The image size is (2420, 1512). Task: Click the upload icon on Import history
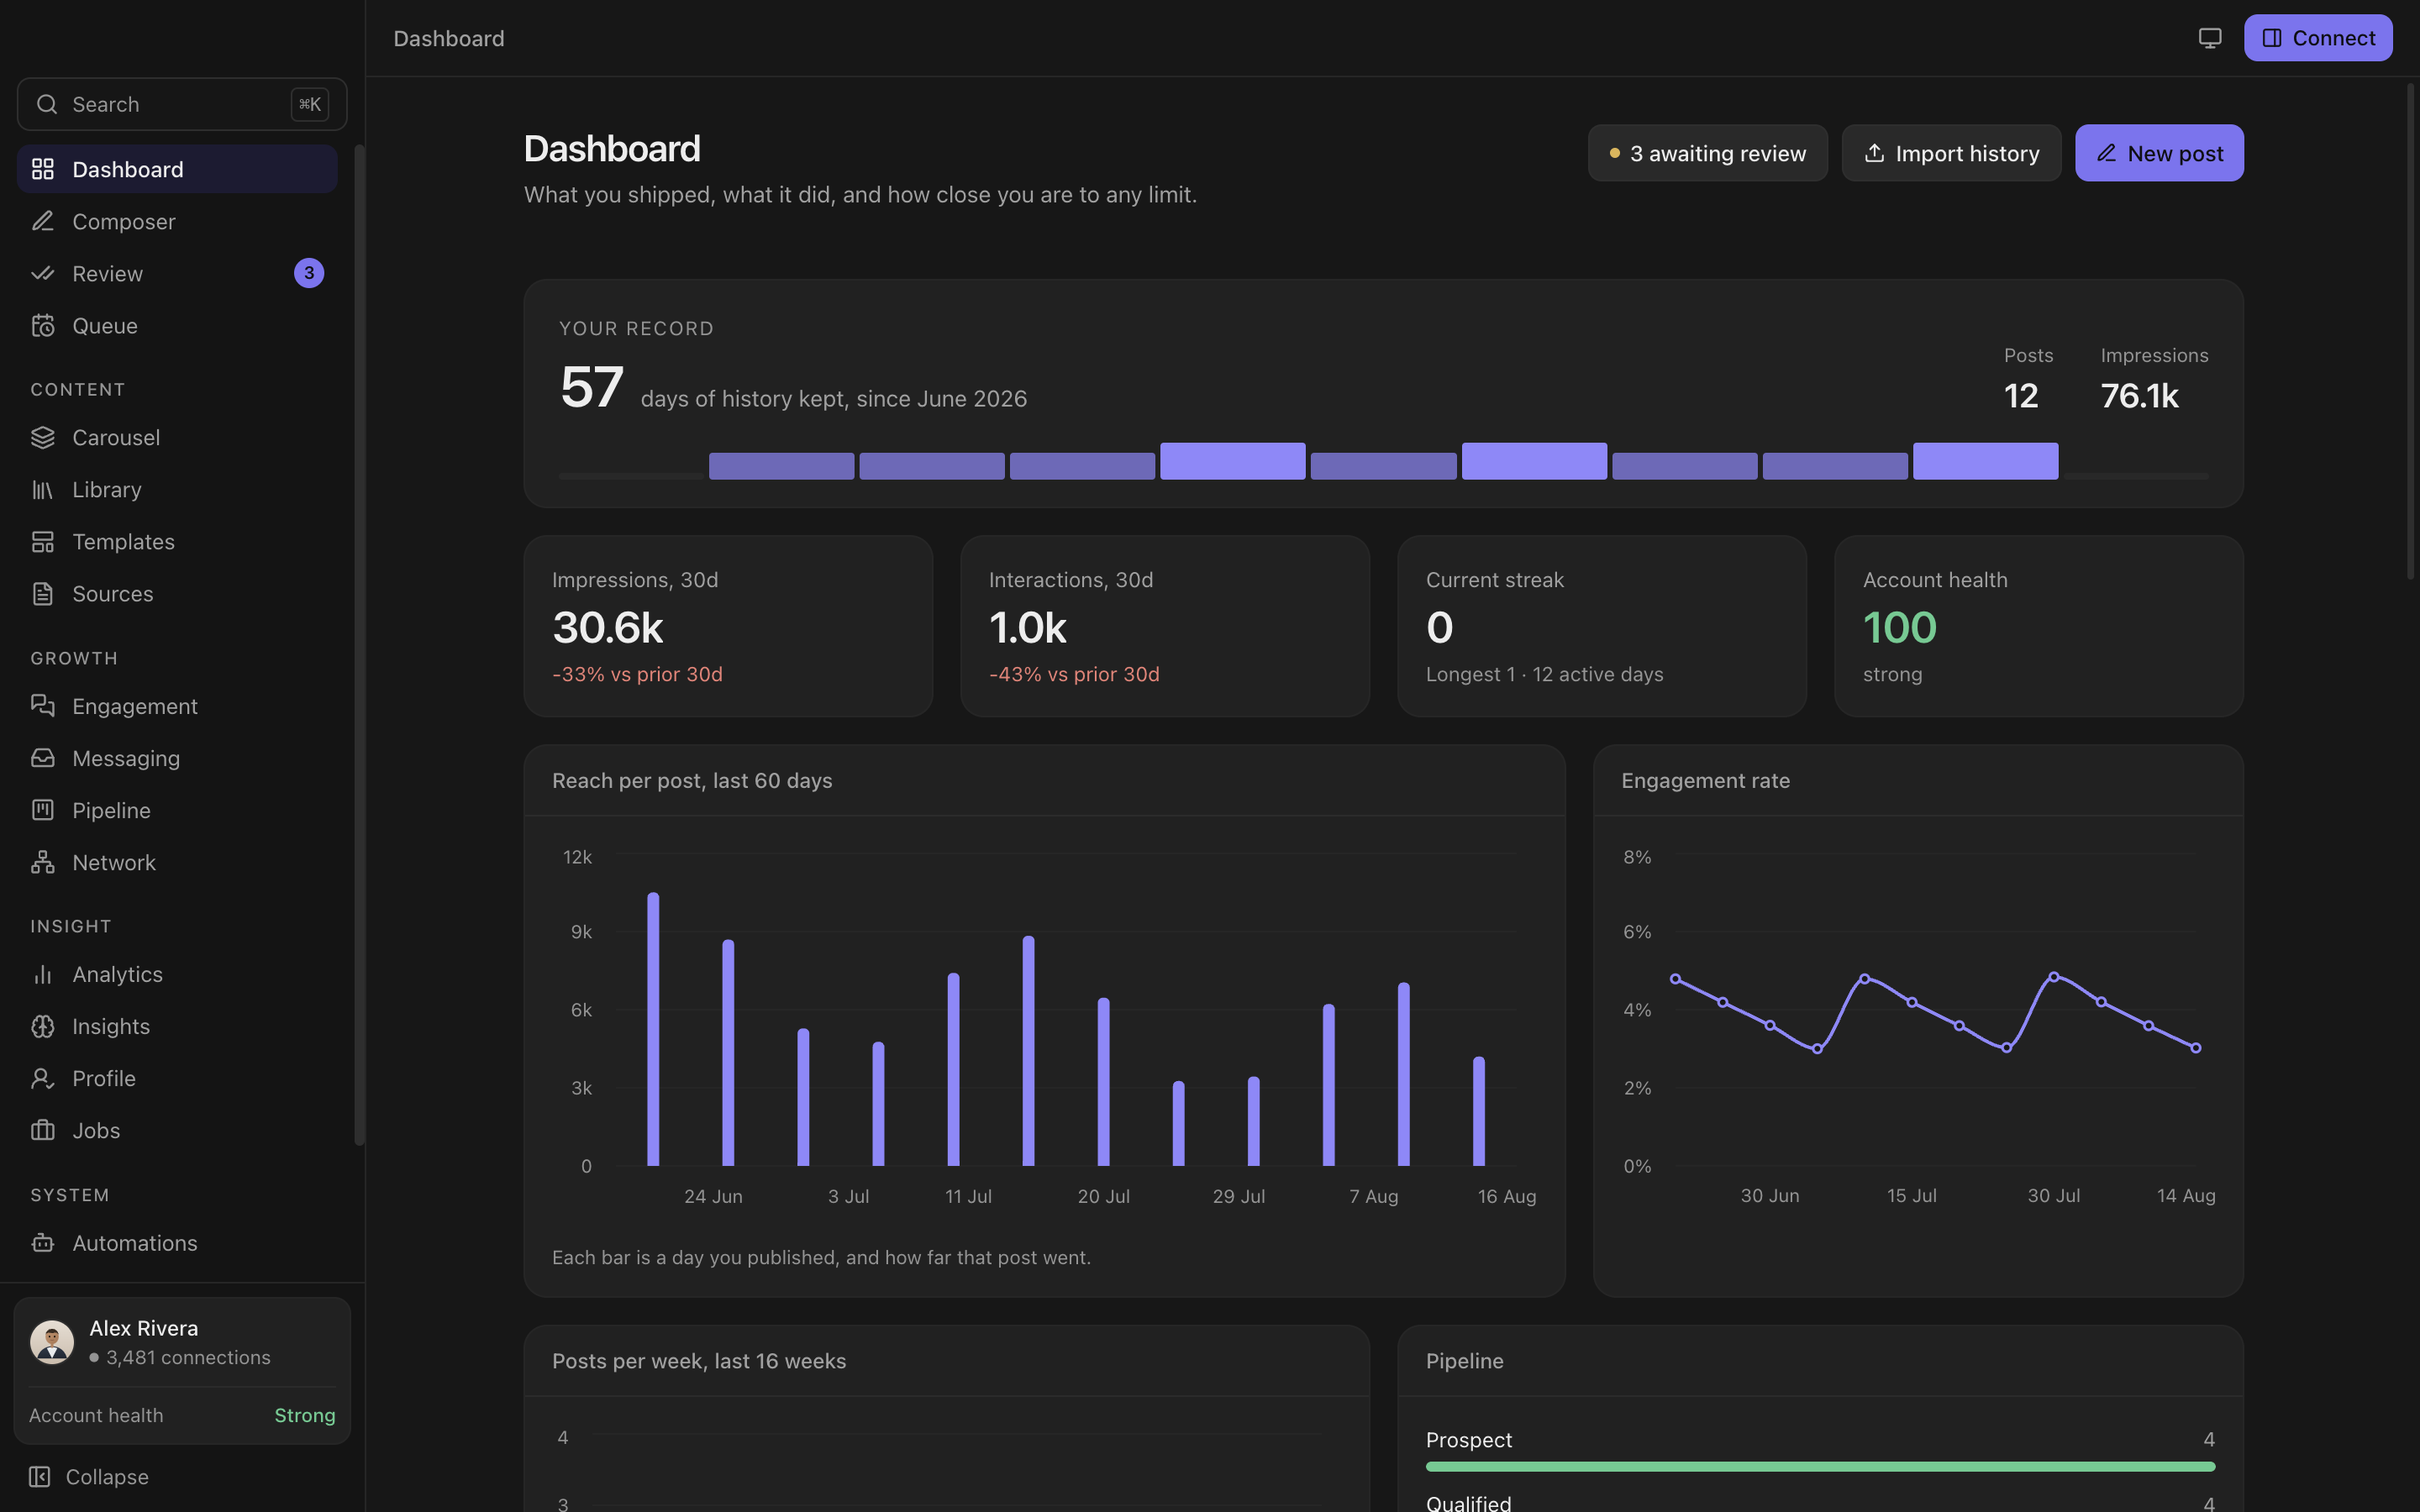click(1874, 153)
